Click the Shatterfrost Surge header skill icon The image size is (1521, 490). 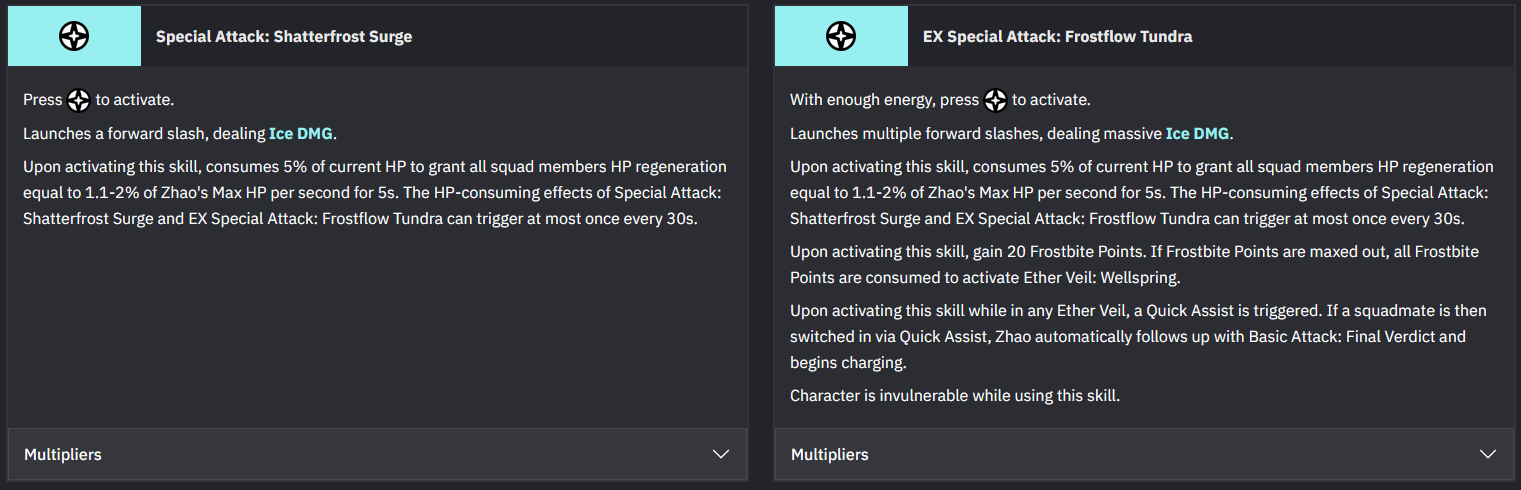[x=74, y=36]
